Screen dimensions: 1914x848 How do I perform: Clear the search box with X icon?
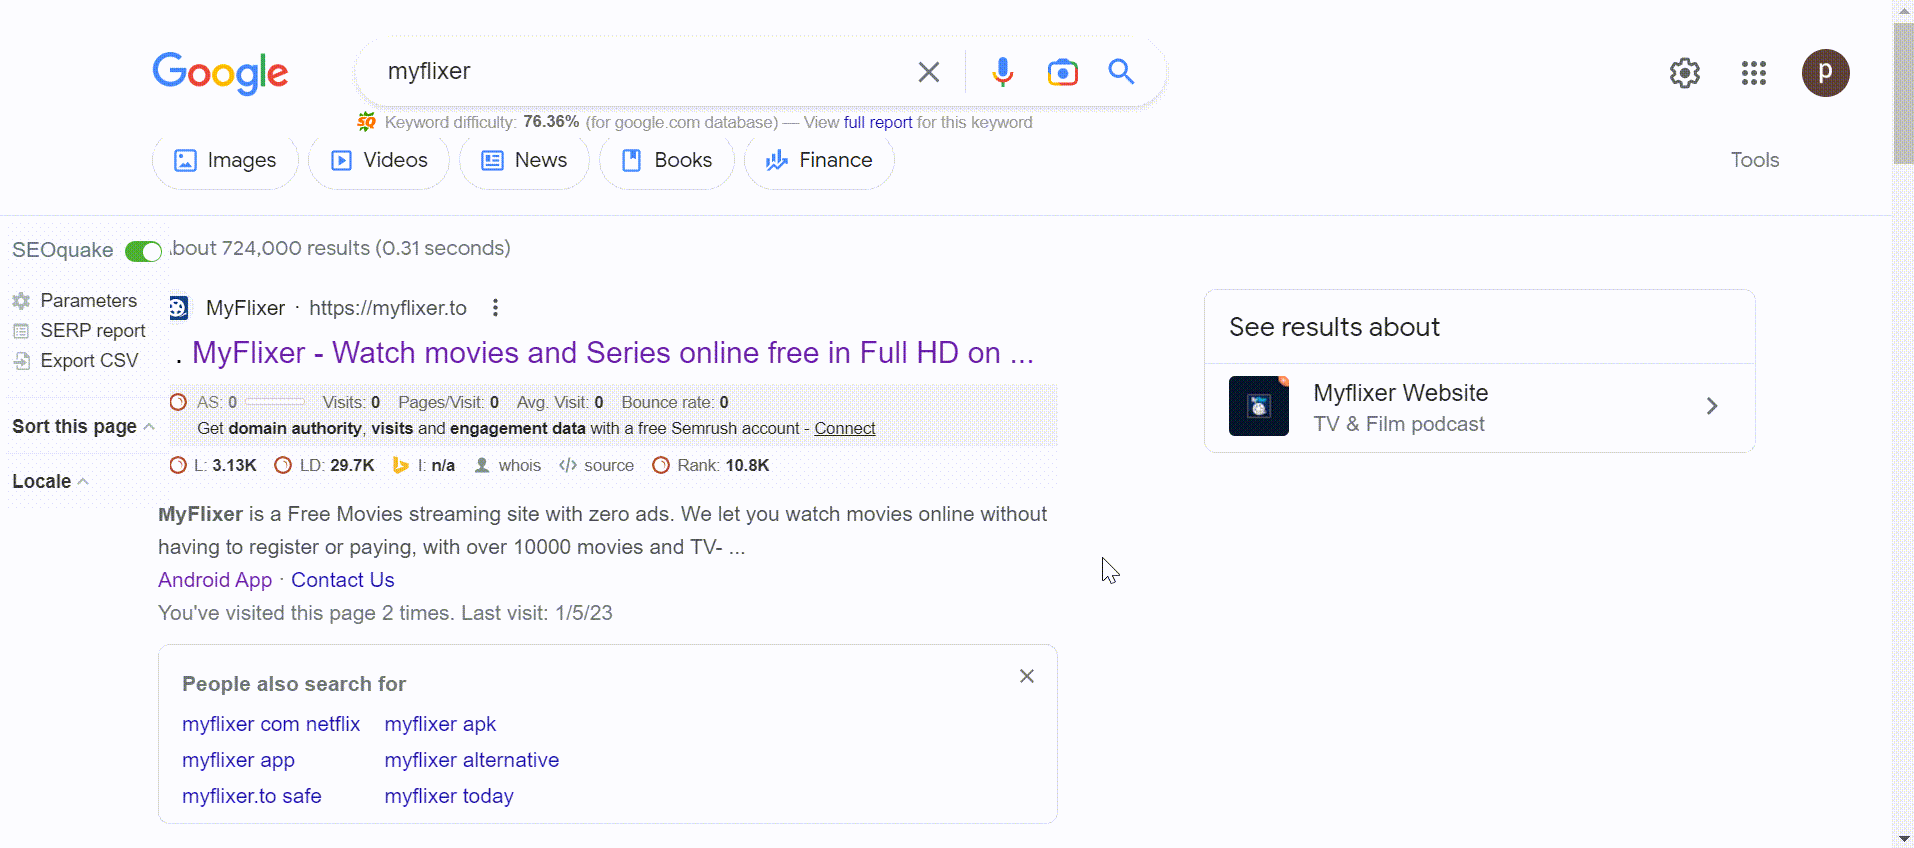(929, 72)
